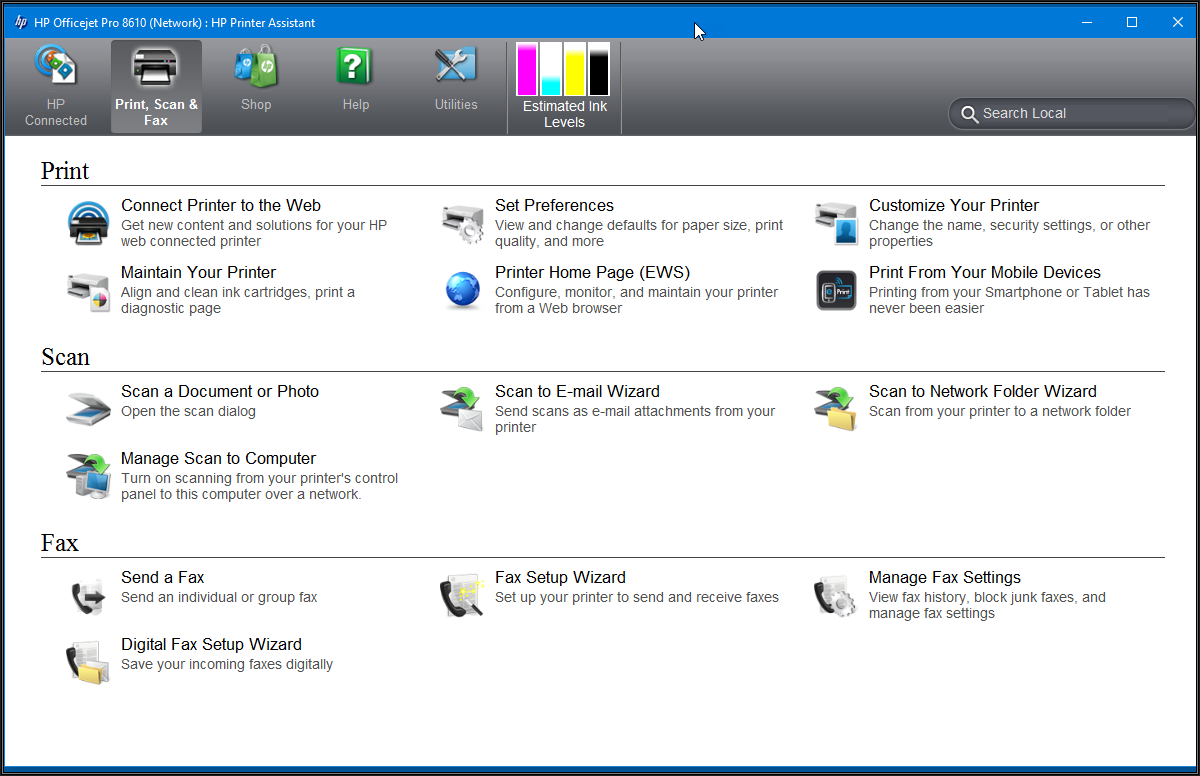Click the Connect Printer to the Web icon

tap(88, 223)
